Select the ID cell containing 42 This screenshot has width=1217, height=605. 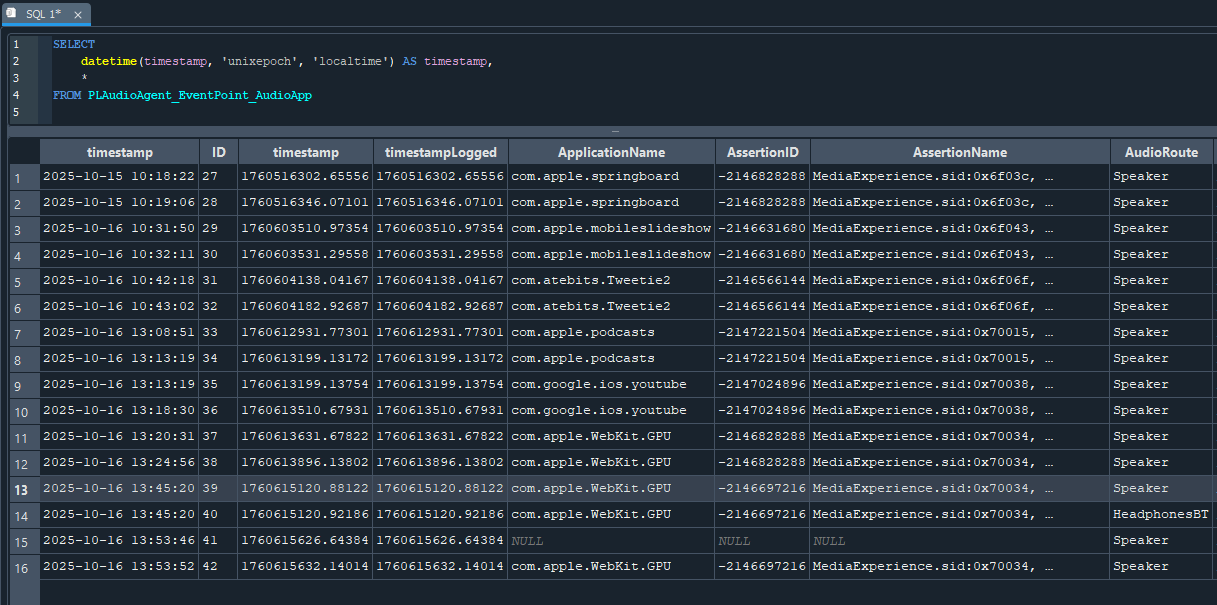219,567
